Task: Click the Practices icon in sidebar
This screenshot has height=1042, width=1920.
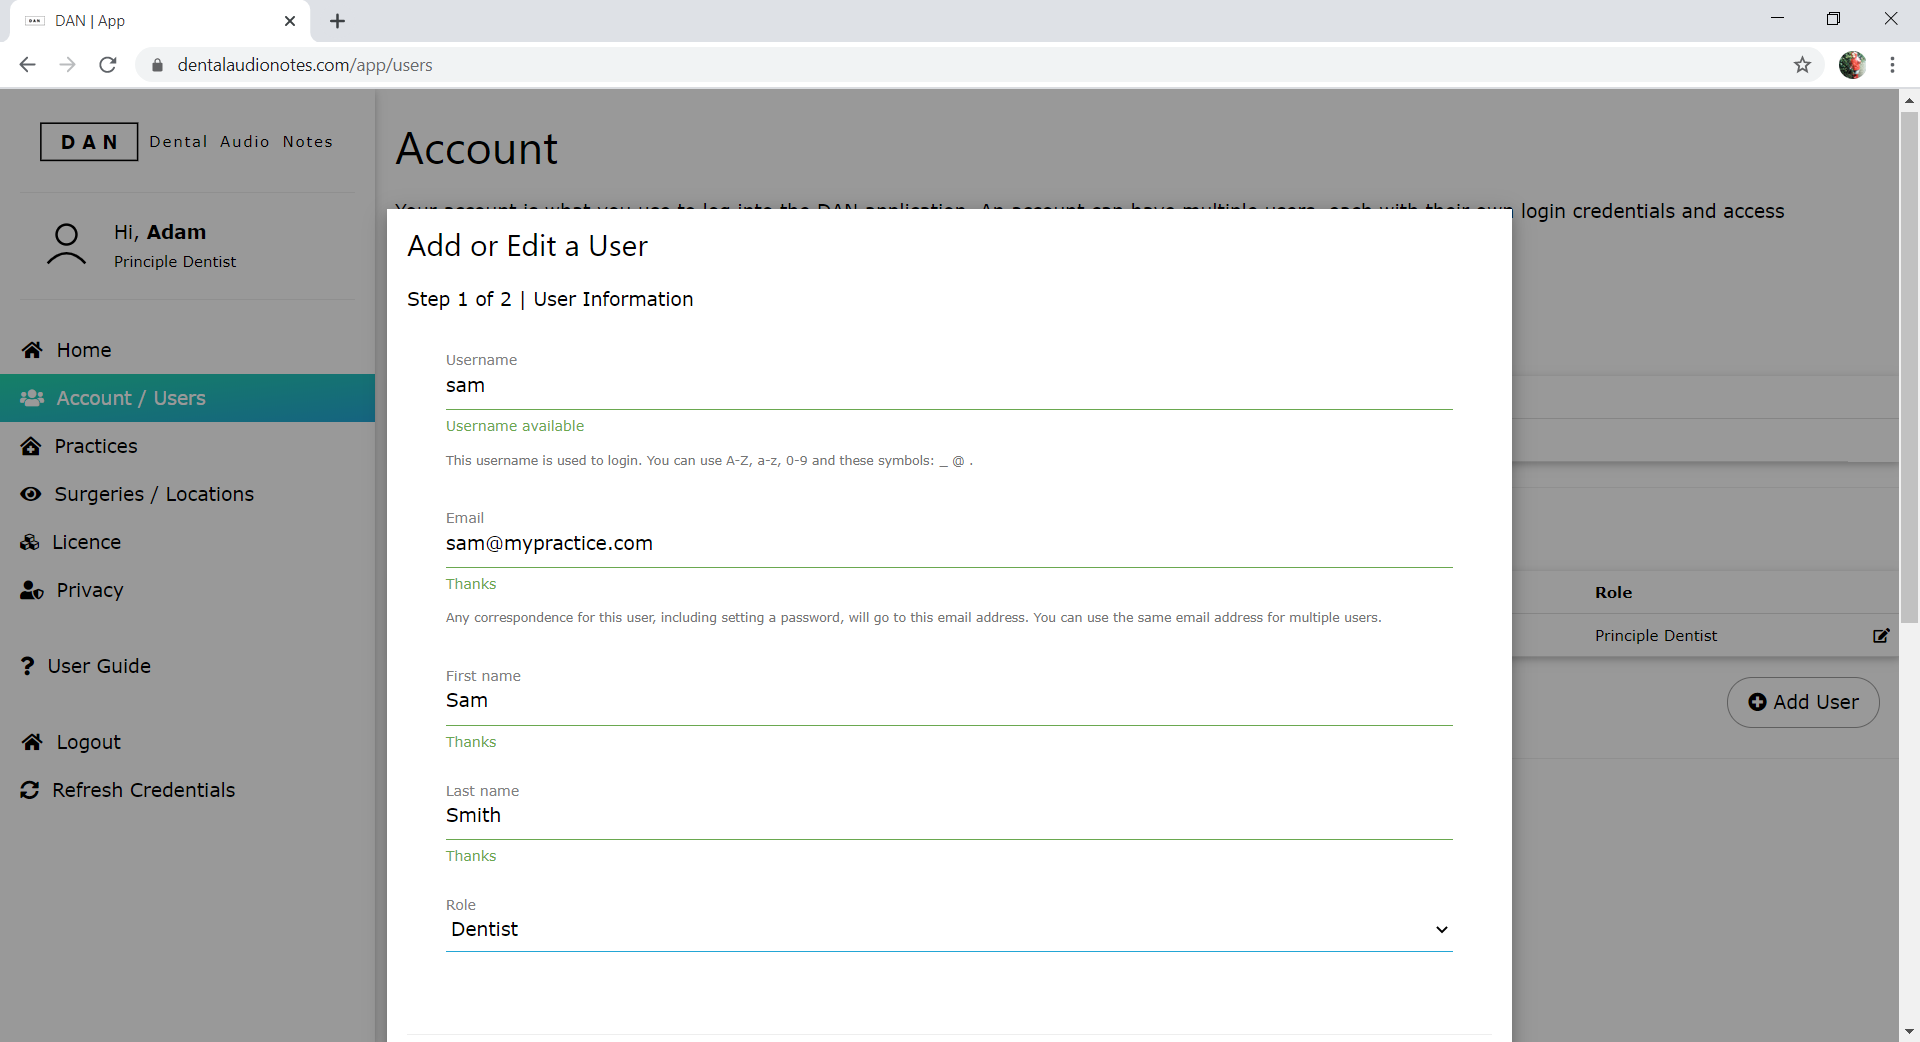Action: click(31, 446)
